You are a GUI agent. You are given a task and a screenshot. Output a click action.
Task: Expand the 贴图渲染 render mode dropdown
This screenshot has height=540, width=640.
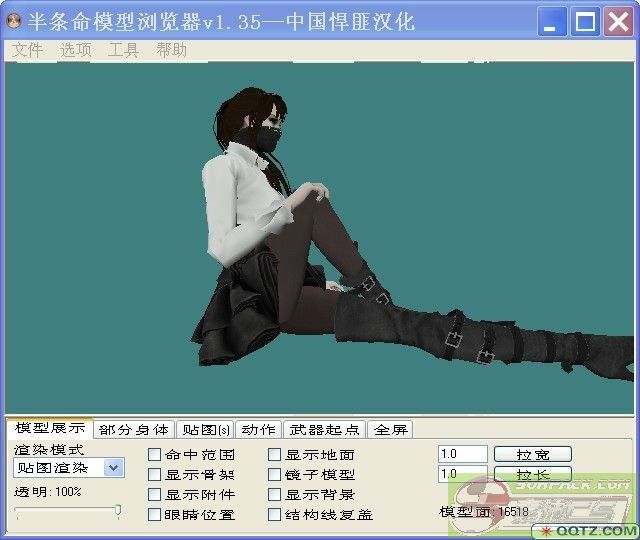tap(113, 468)
